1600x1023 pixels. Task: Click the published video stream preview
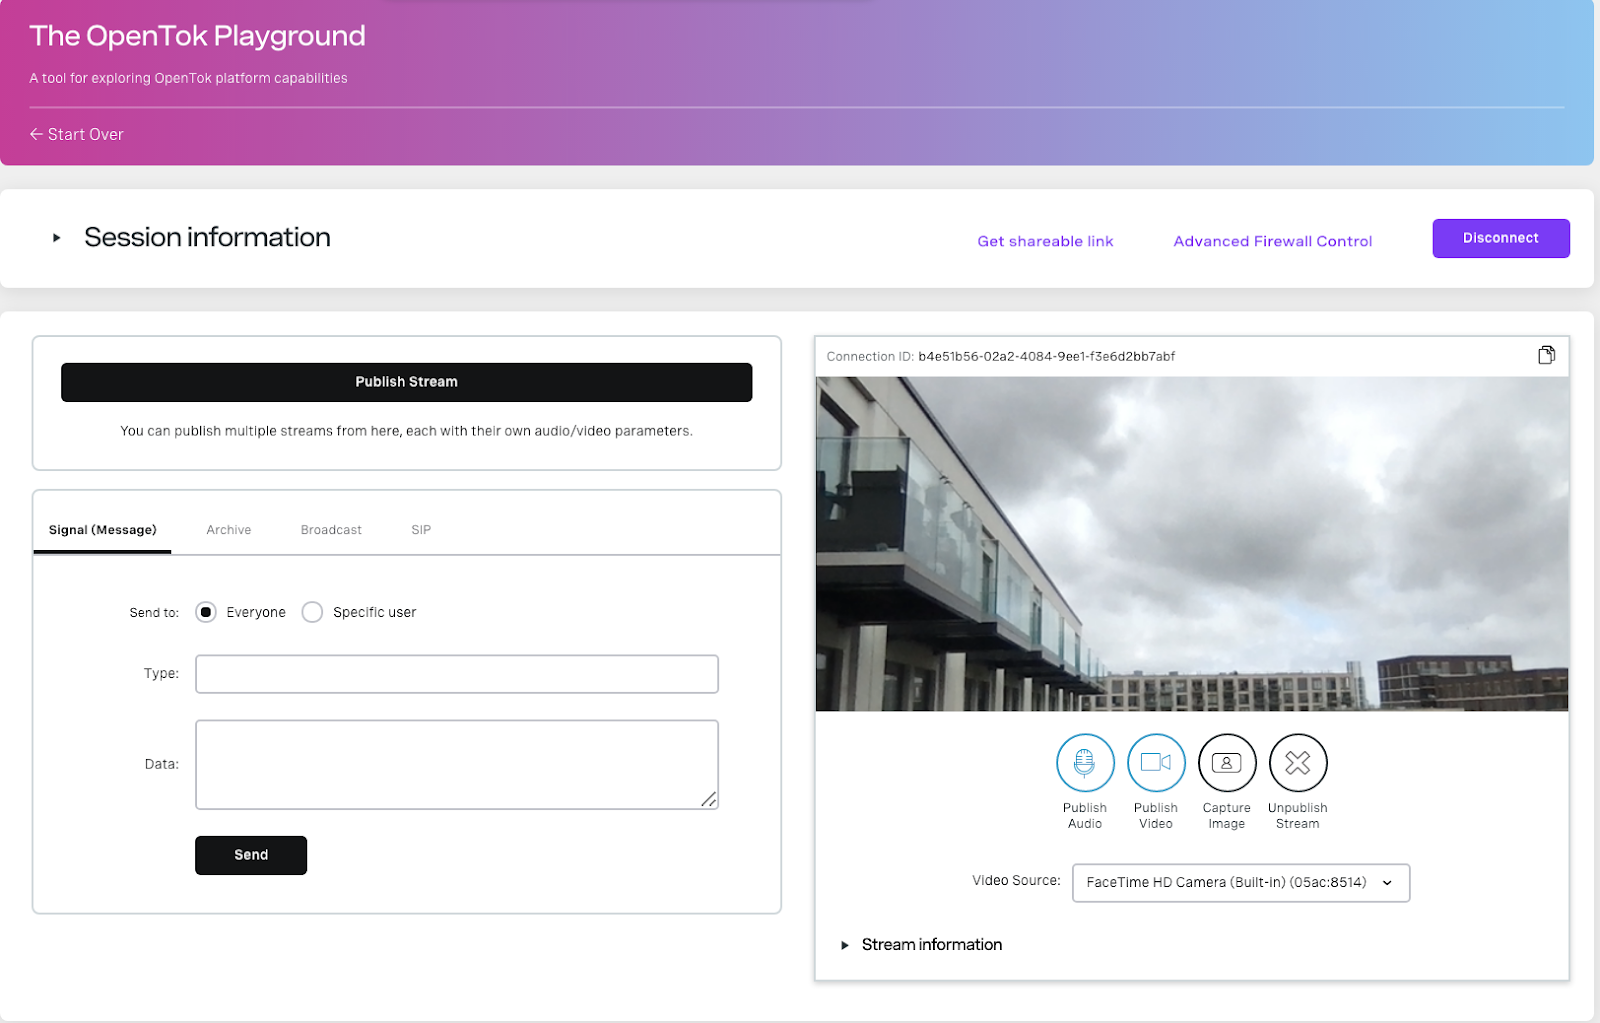click(1192, 544)
